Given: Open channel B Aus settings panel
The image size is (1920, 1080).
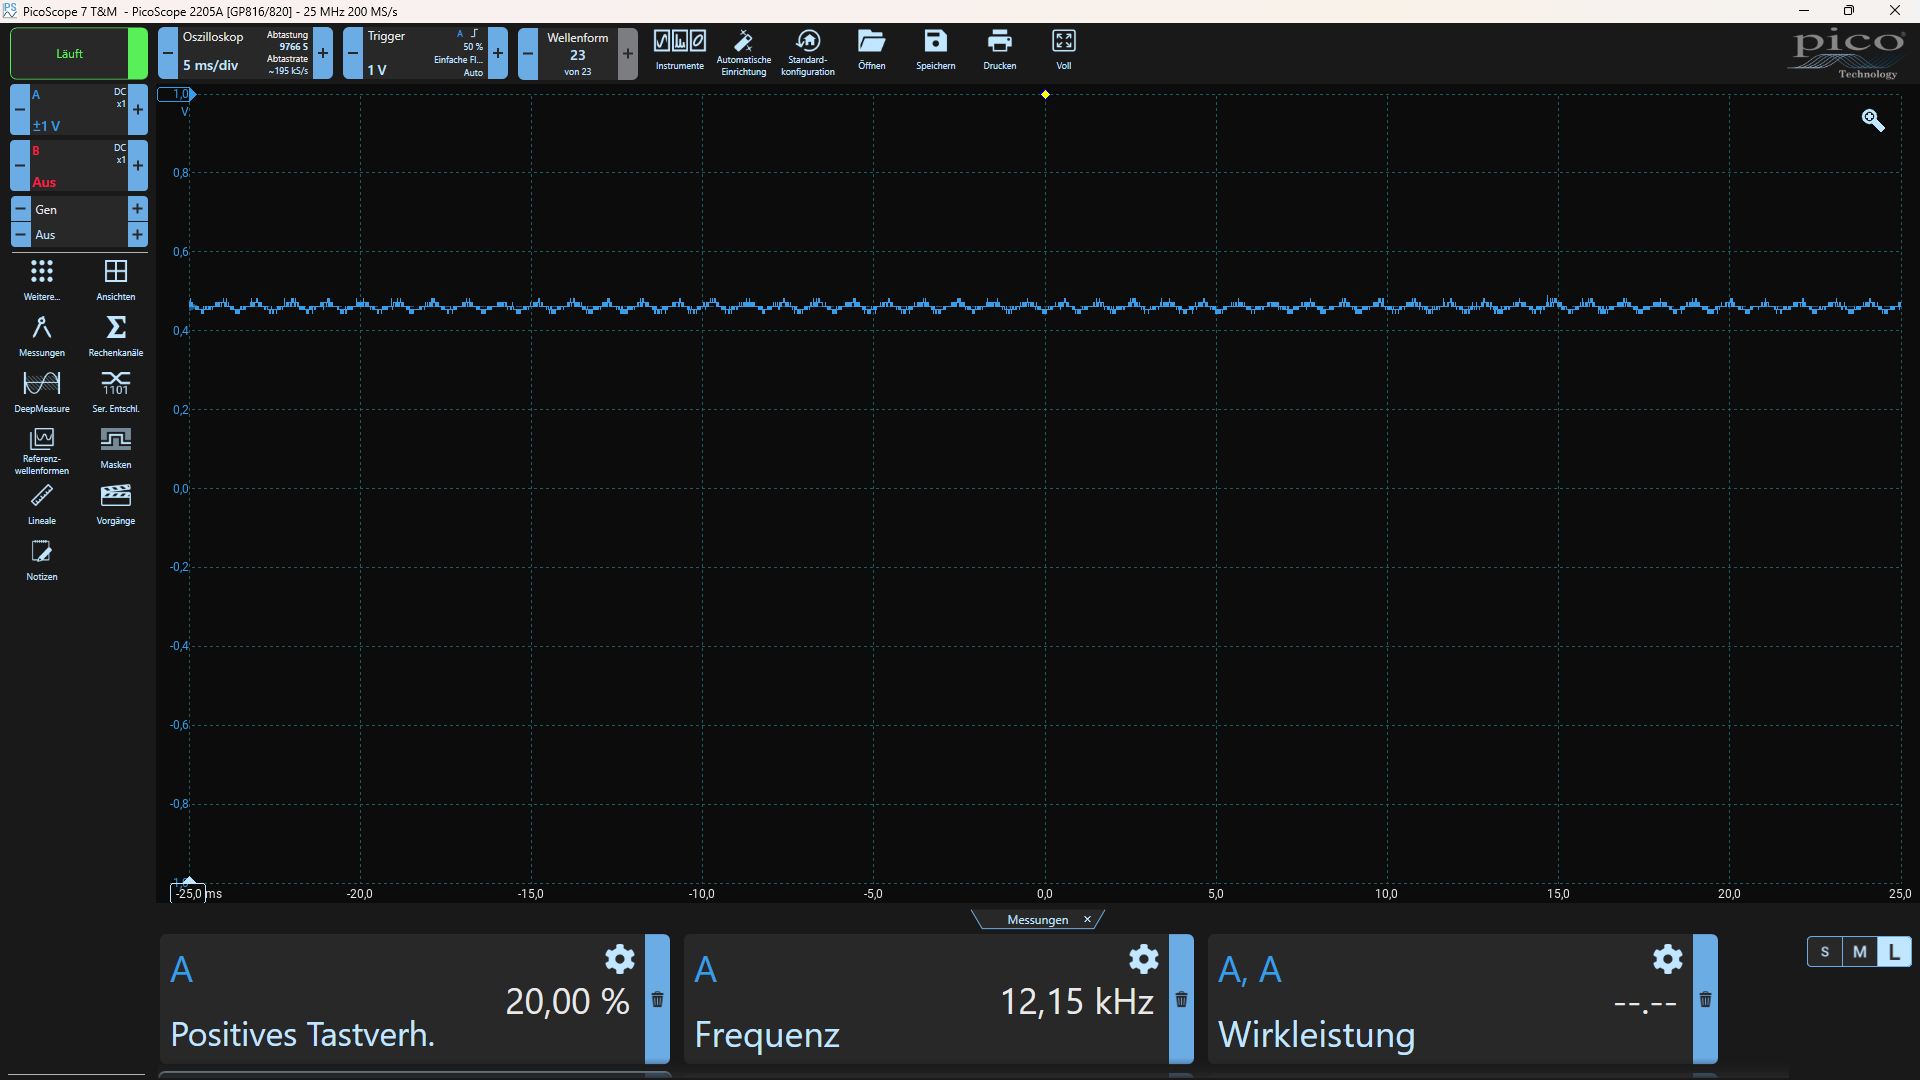Looking at the screenshot, I should click(78, 166).
